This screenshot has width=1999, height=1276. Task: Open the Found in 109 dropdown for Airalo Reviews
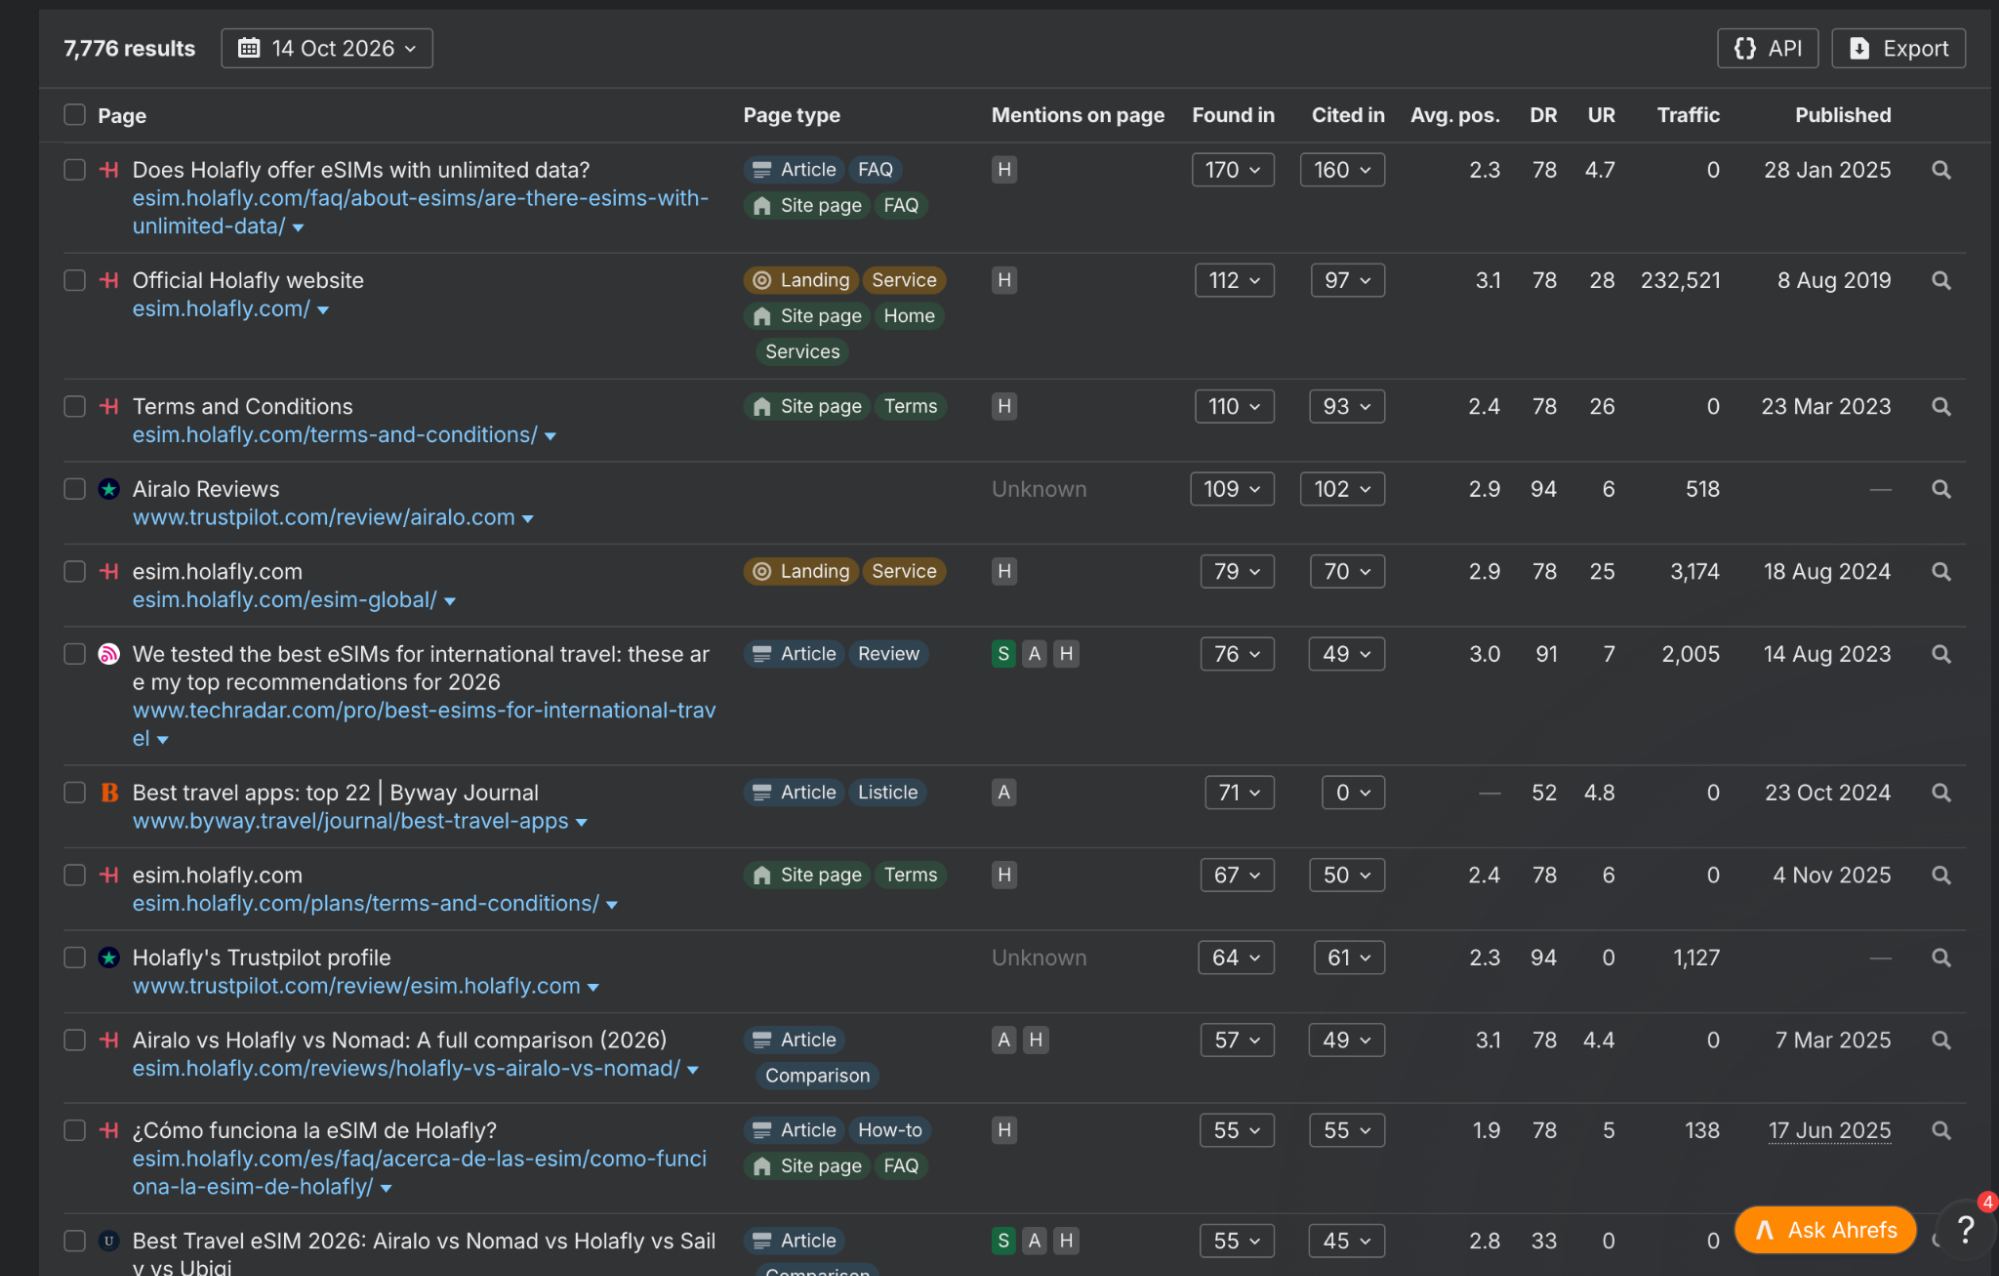(1232, 489)
